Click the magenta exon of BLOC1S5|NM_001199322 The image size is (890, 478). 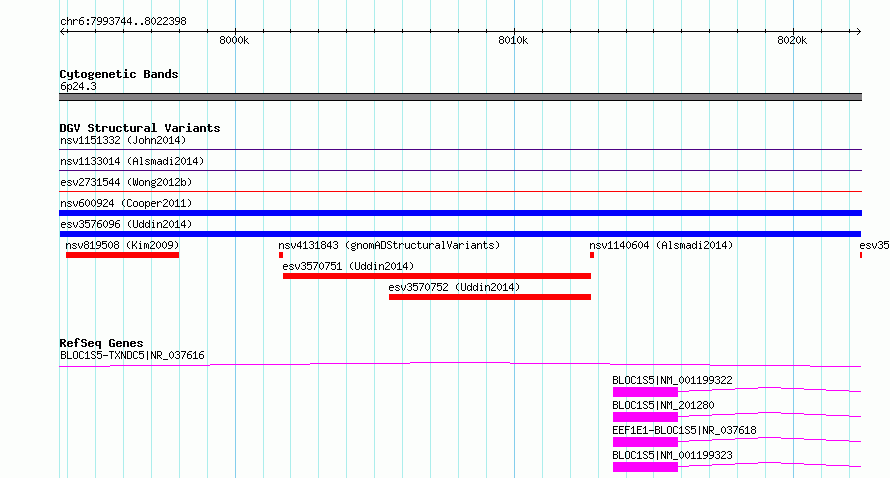645,392
